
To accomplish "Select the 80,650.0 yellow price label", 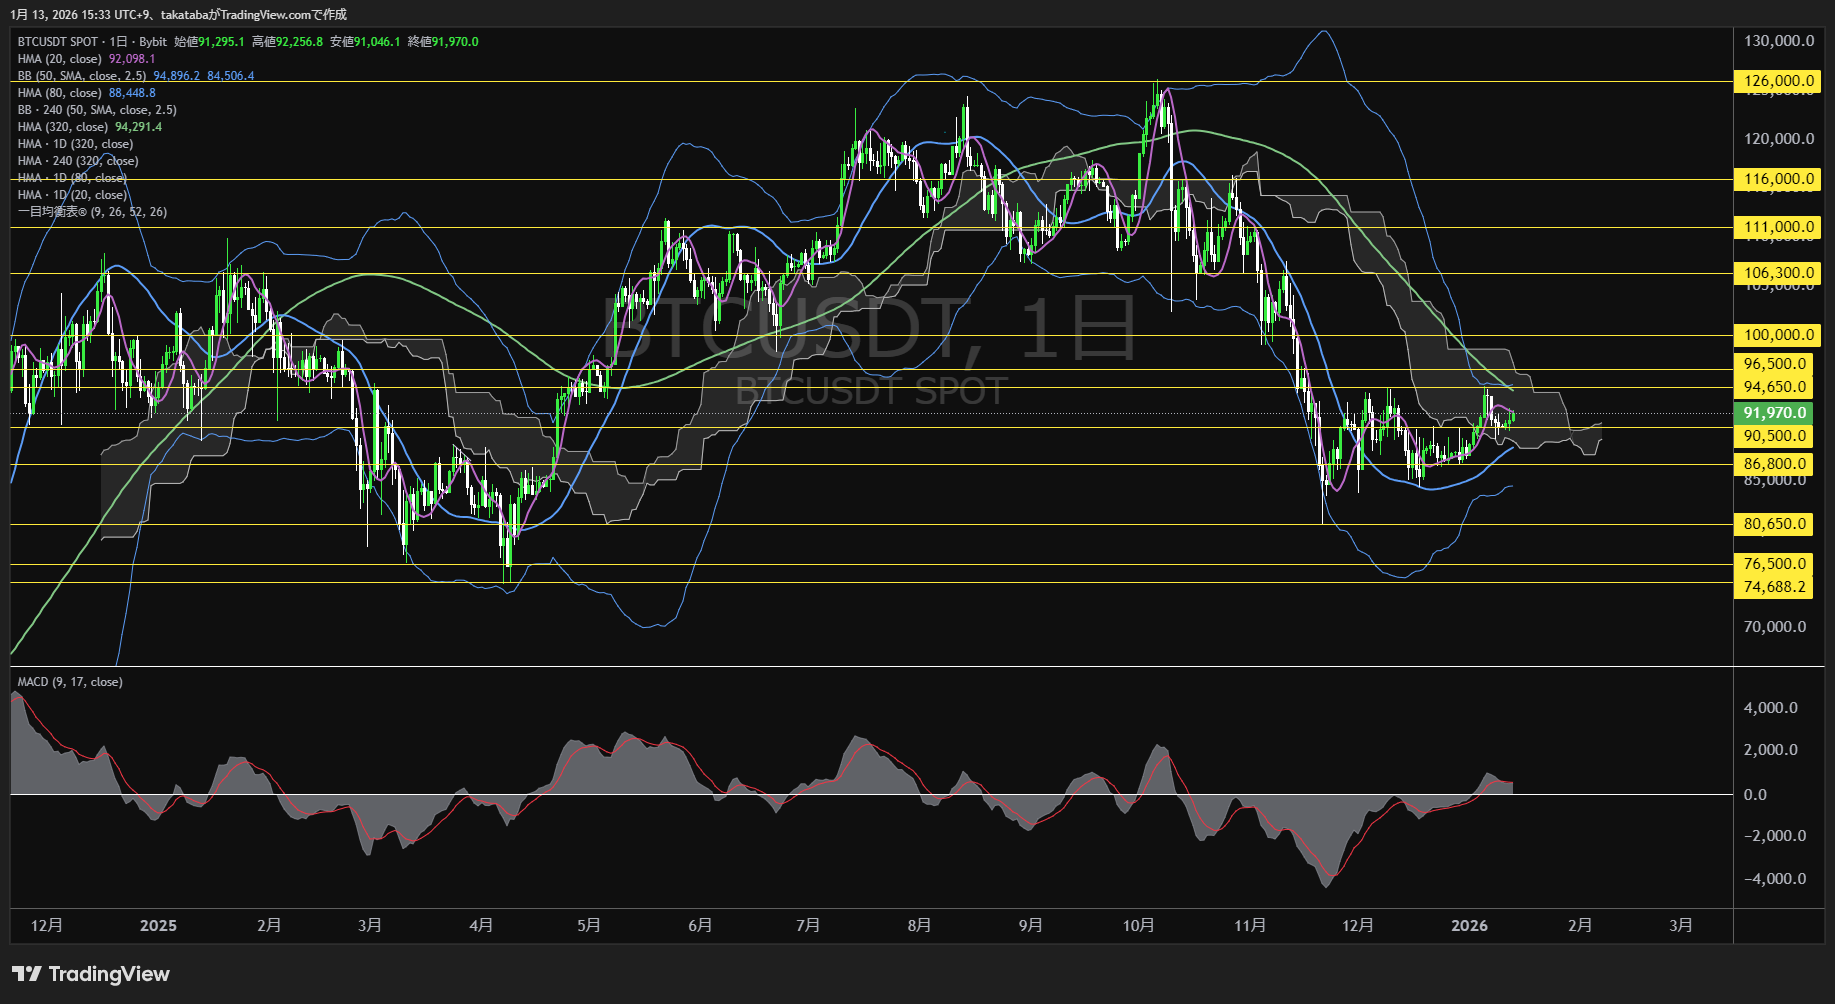I will (1774, 524).
